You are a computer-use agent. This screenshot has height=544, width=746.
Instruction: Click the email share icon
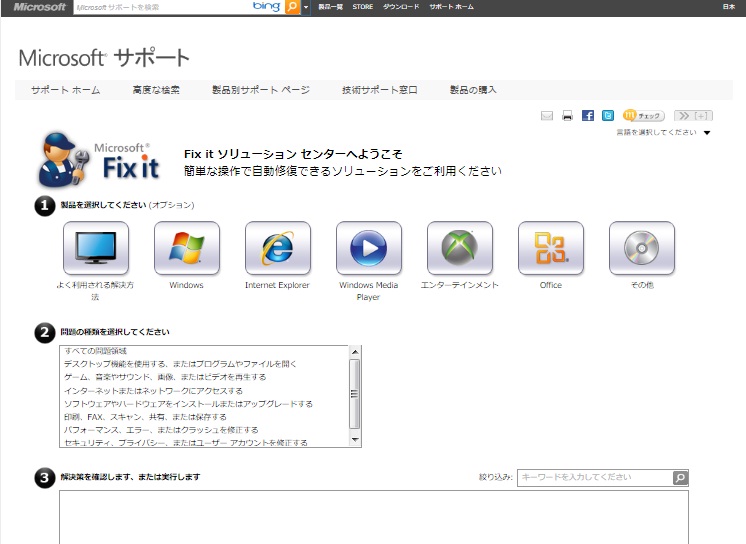(547, 116)
